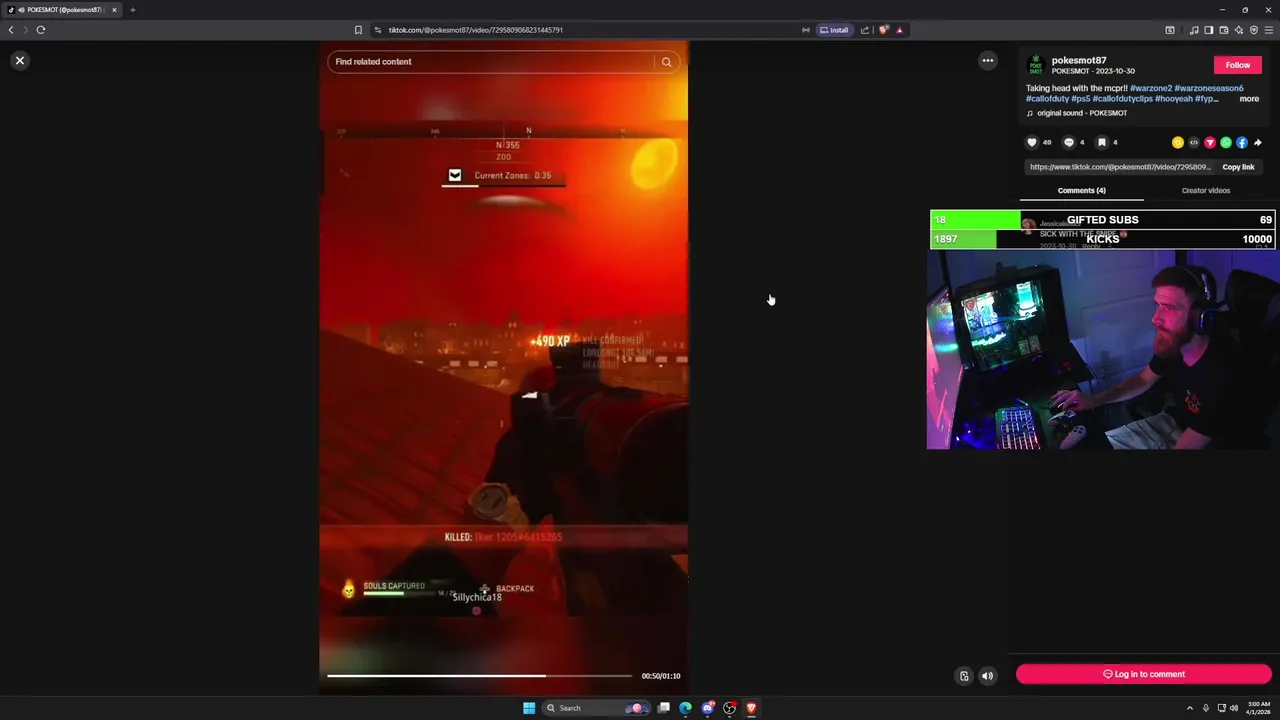Close the TikTok video viewer with X

[x=19, y=61]
